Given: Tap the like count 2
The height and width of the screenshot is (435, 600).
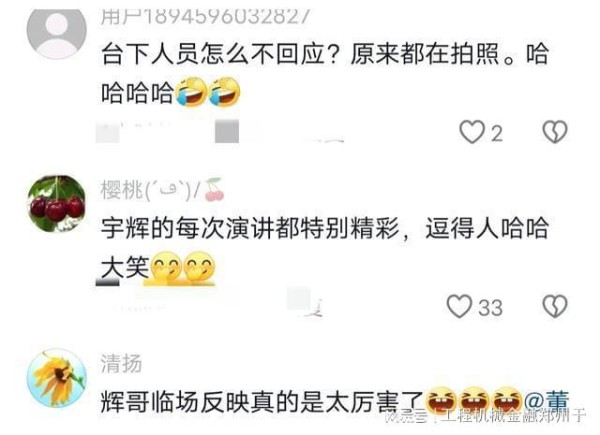Looking at the screenshot, I should pos(497,134).
